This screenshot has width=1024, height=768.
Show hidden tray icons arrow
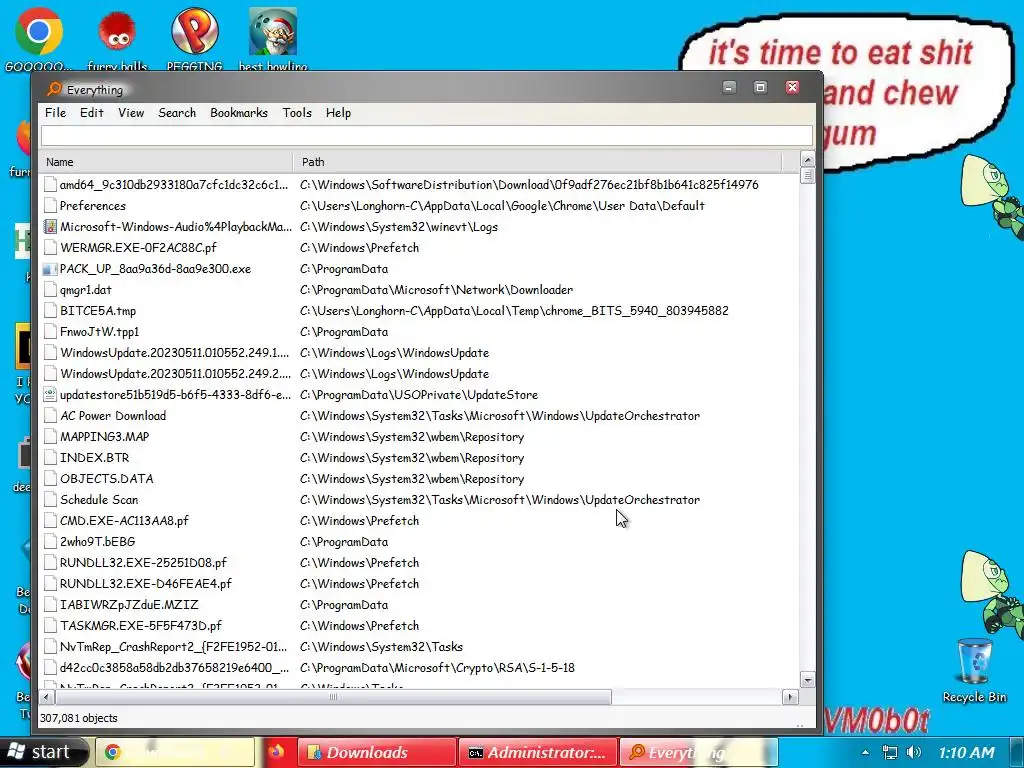click(x=865, y=752)
